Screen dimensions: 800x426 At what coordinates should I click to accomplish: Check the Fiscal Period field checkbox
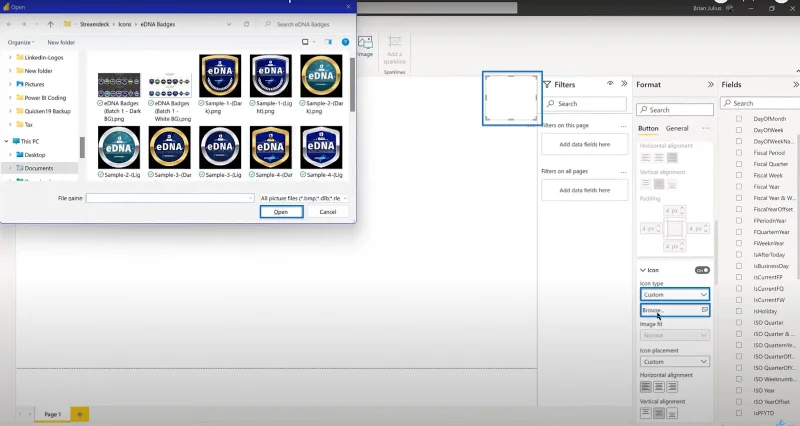point(739,153)
